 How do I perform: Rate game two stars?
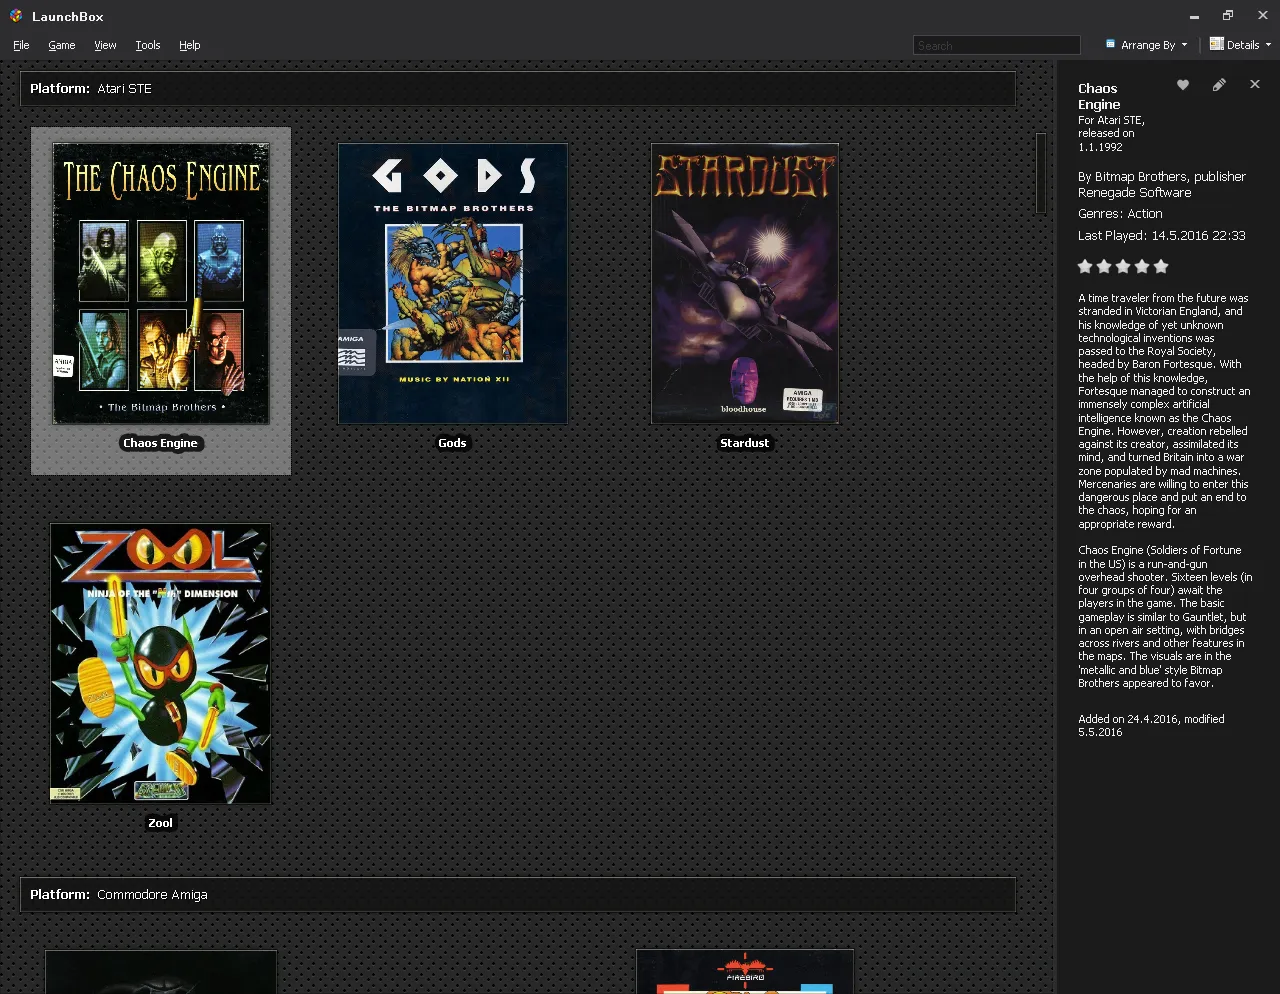tap(1104, 266)
